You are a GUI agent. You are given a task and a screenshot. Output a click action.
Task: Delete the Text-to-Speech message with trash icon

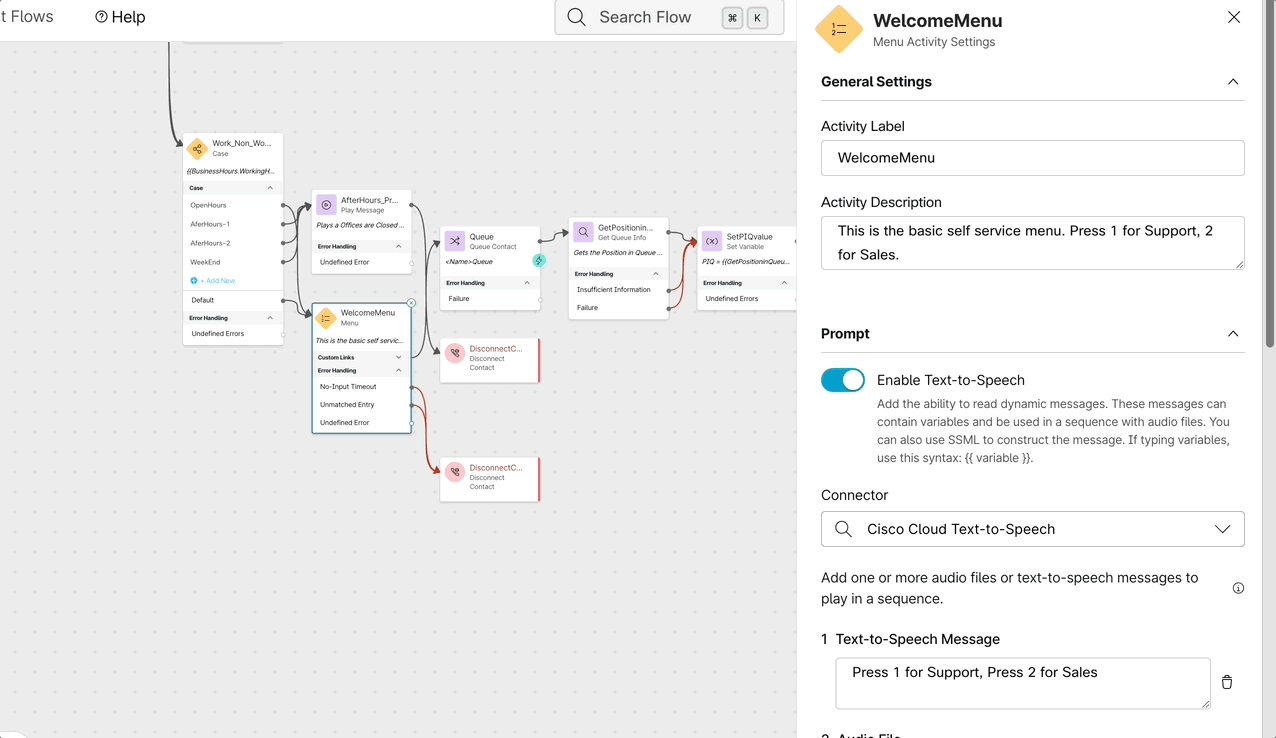tap(1227, 682)
